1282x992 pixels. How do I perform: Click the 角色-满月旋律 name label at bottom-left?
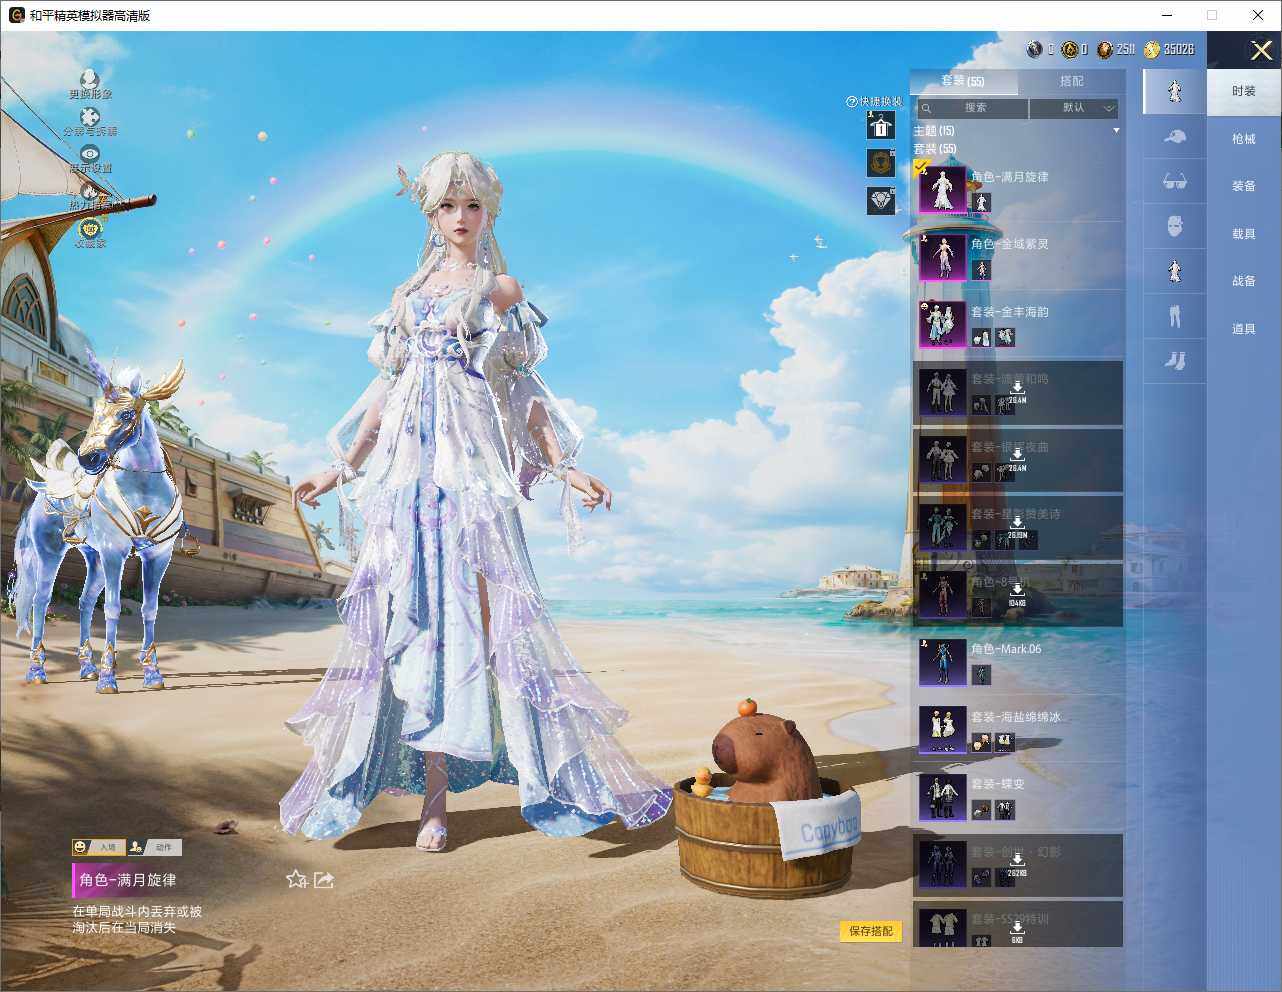[x=128, y=880]
